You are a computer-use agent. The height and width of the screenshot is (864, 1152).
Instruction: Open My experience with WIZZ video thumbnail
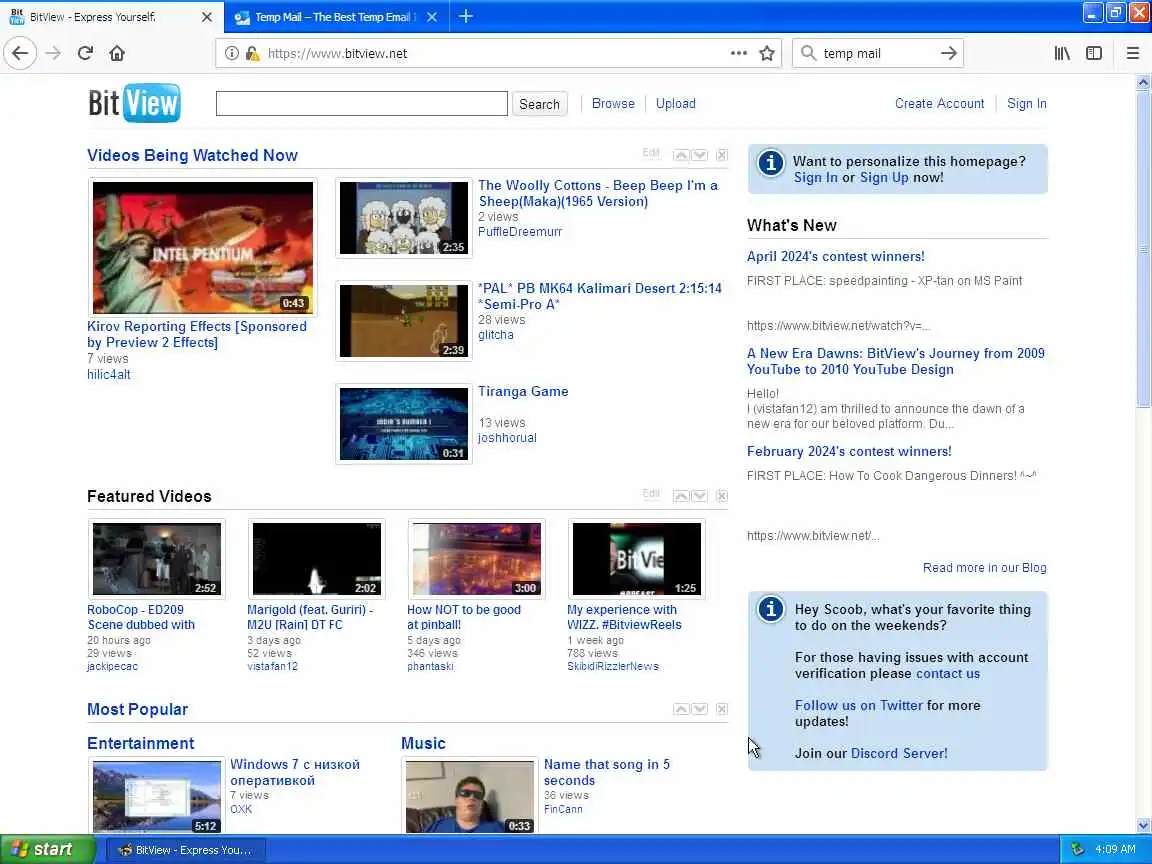tap(636, 559)
